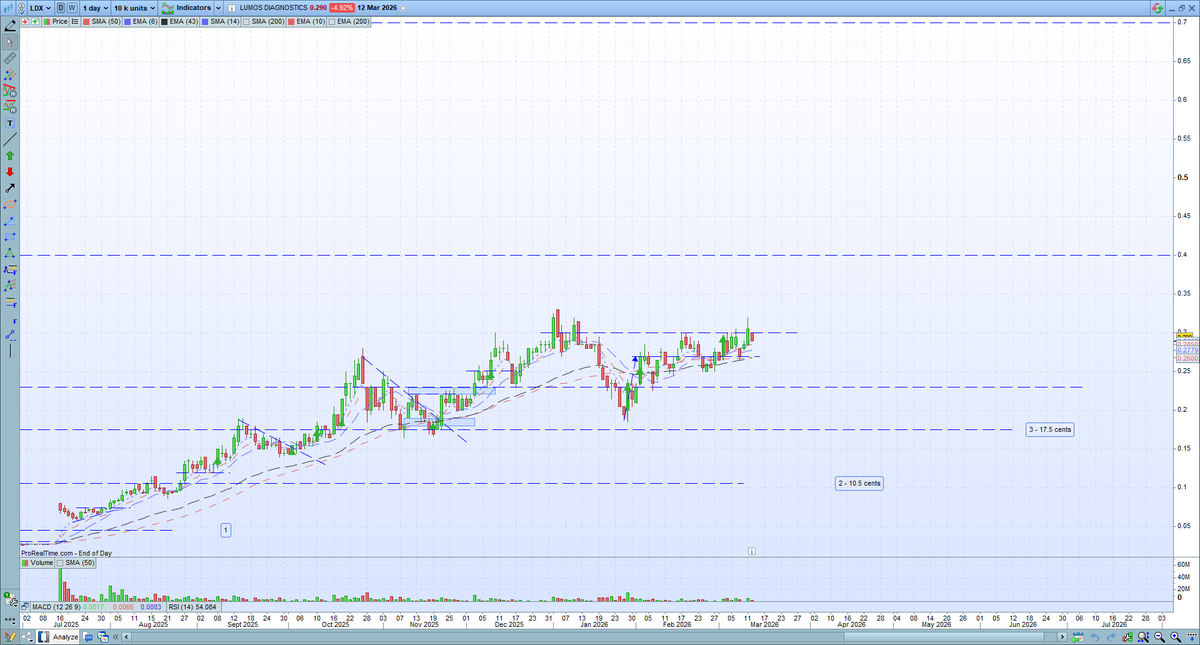Click the scroll left arrow button at bottom
Image resolution: width=1200 pixels, height=645 pixels.
pos(126,637)
